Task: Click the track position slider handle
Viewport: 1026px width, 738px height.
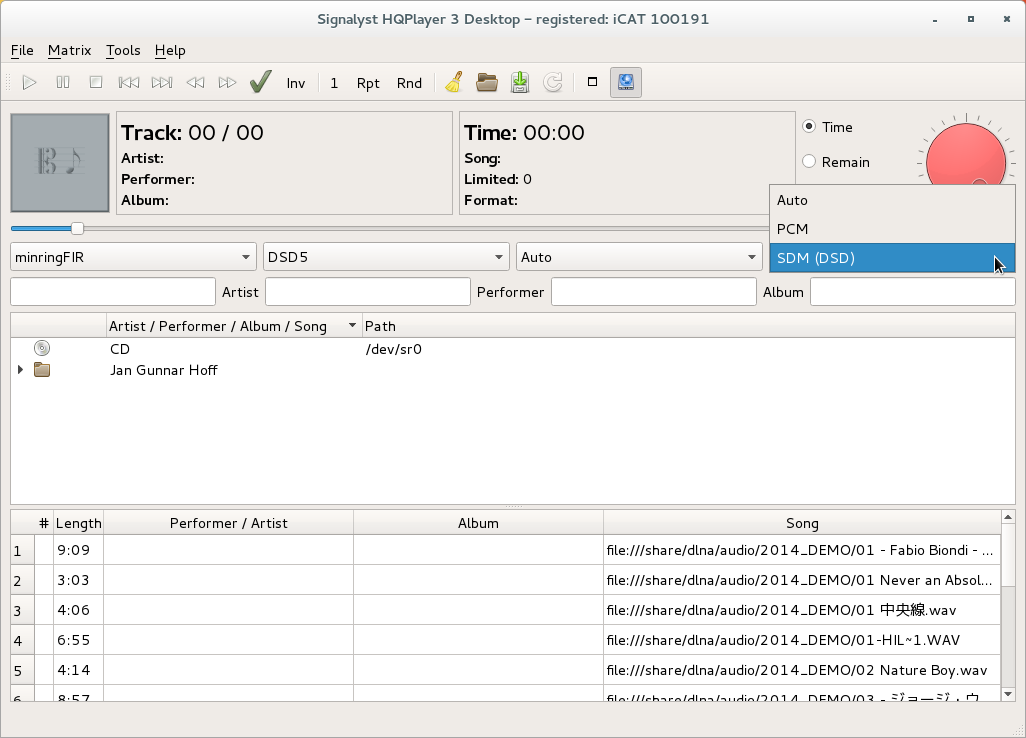Action: tap(77, 228)
